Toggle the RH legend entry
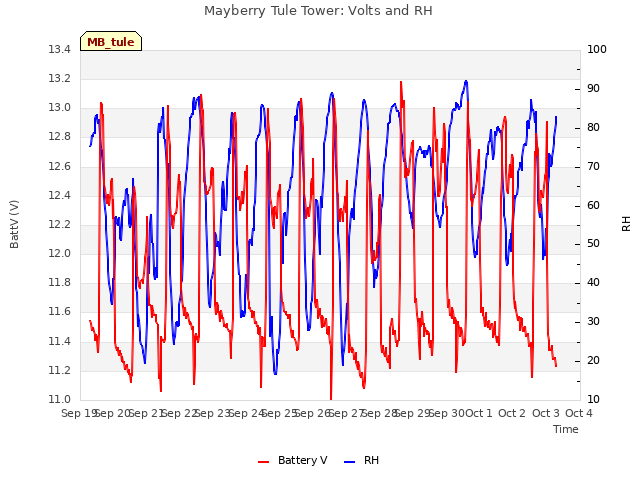 tap(362, 460)
